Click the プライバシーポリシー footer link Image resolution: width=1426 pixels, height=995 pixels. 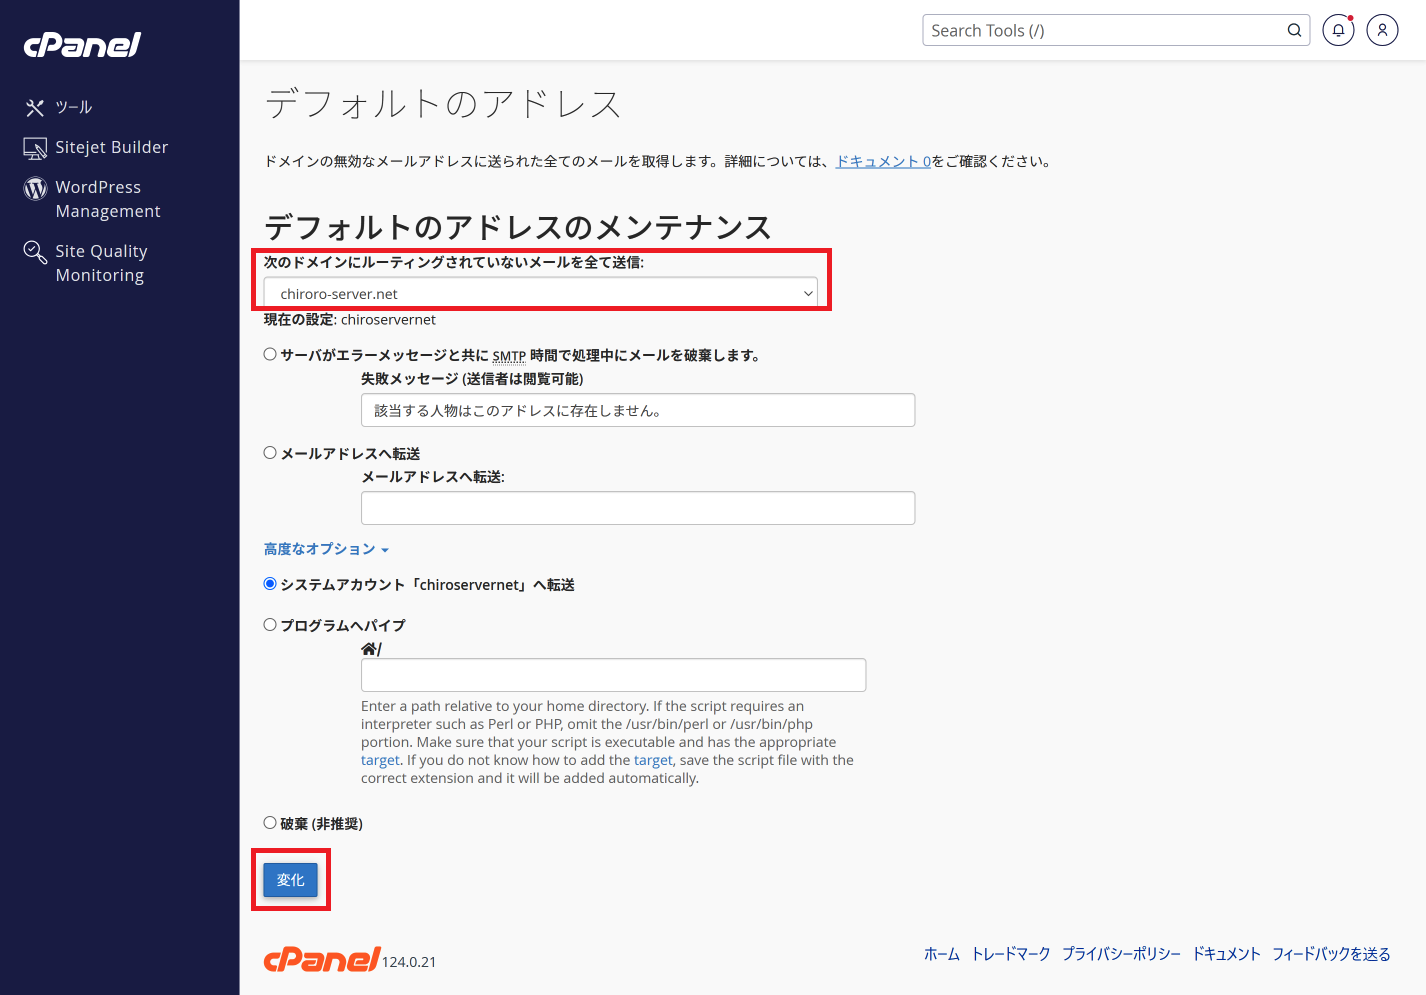click(x=1121, y=954)
